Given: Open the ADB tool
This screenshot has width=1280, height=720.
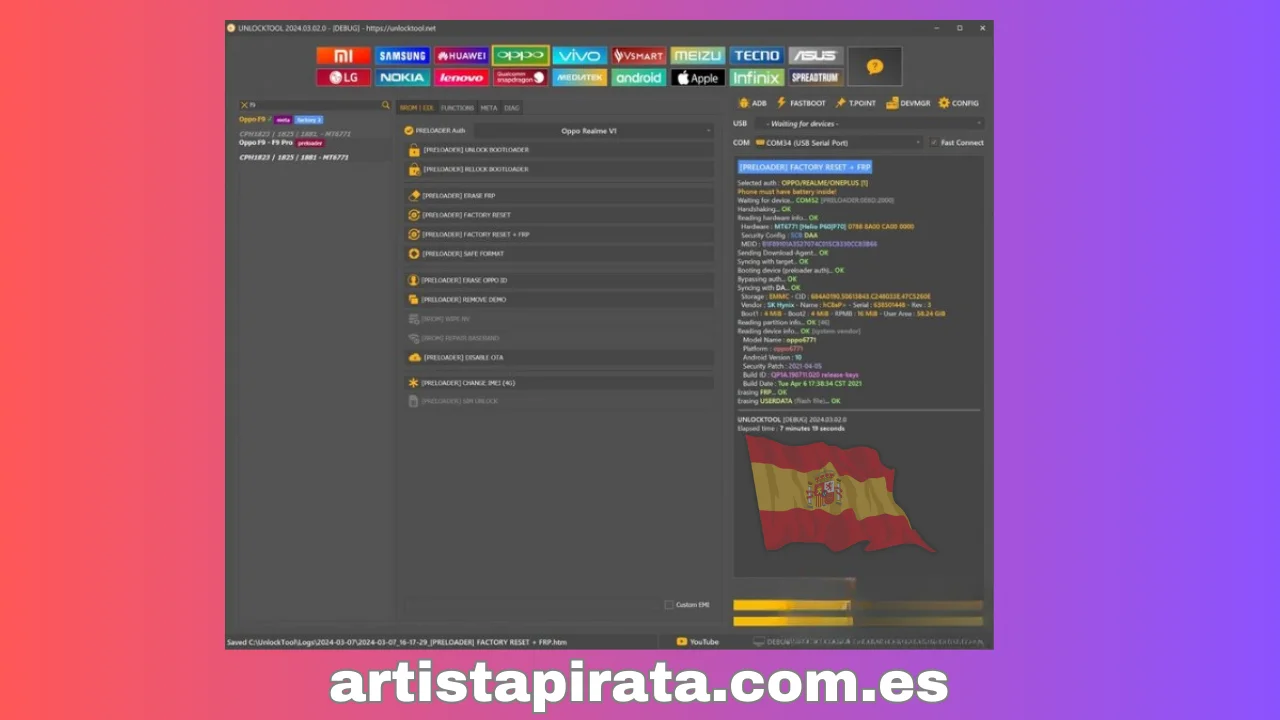Looking at the screenshot, I should (x=752, y=103).
